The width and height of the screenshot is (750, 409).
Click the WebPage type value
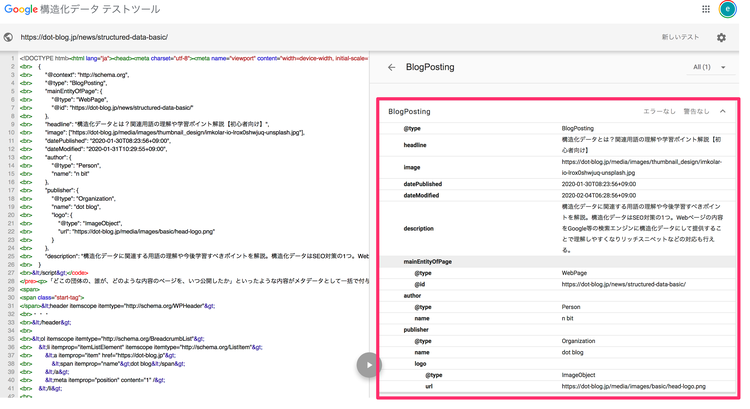coord(574,273)
